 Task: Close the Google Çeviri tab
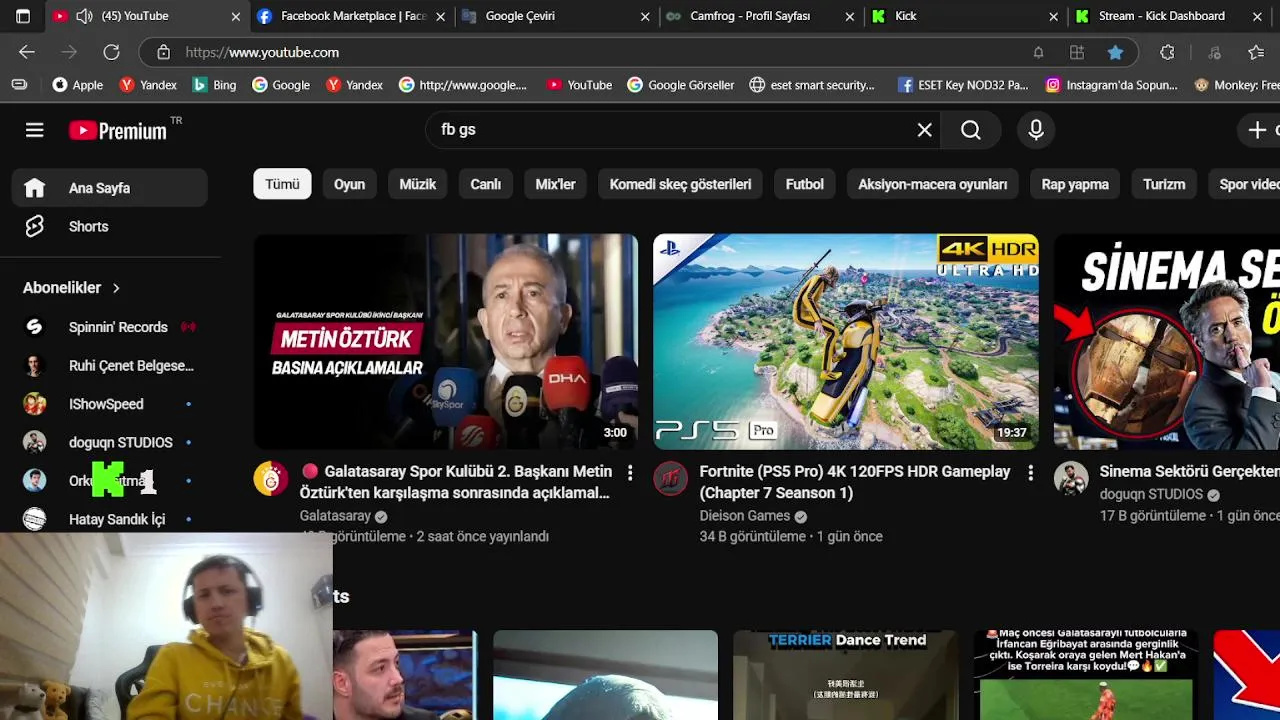click(x=645, y=16)
